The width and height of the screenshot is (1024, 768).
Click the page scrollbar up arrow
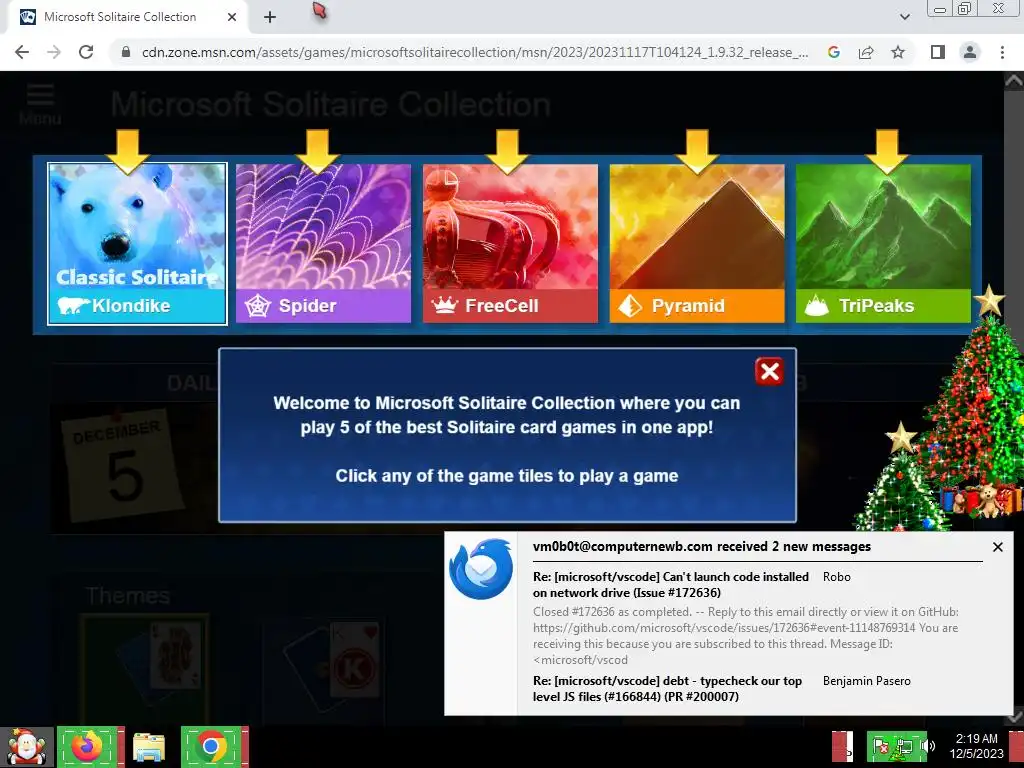pos(1014,80)
